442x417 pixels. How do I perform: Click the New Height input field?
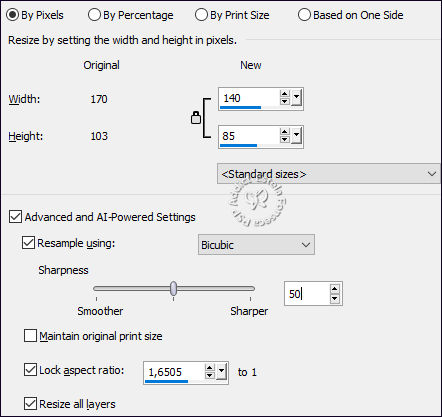tap(249, 136)
